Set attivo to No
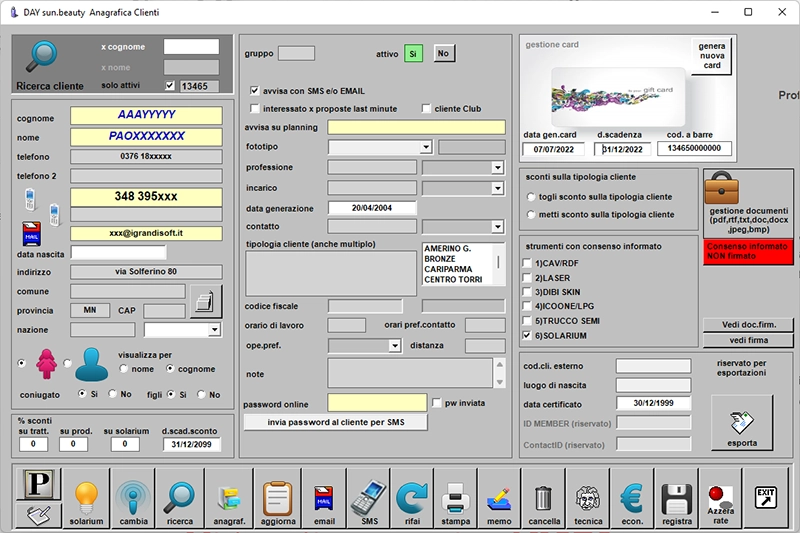The width and height of the screenshot is (800, 533). coord(443,53)
